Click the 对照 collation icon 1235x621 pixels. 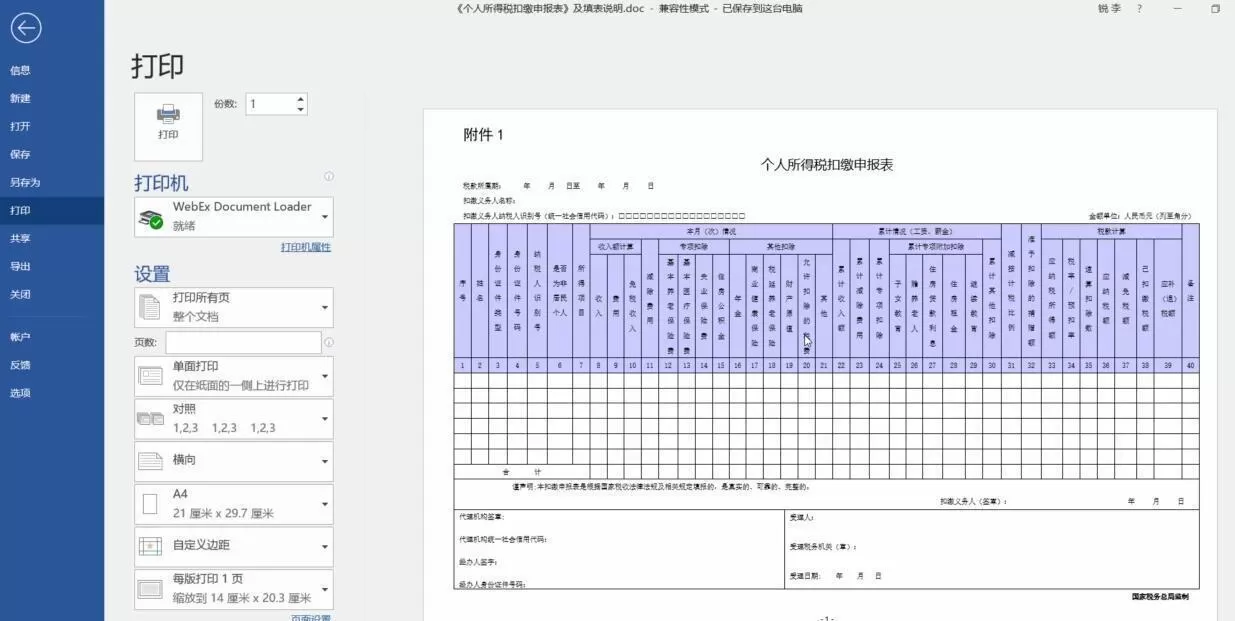point(150,417)
